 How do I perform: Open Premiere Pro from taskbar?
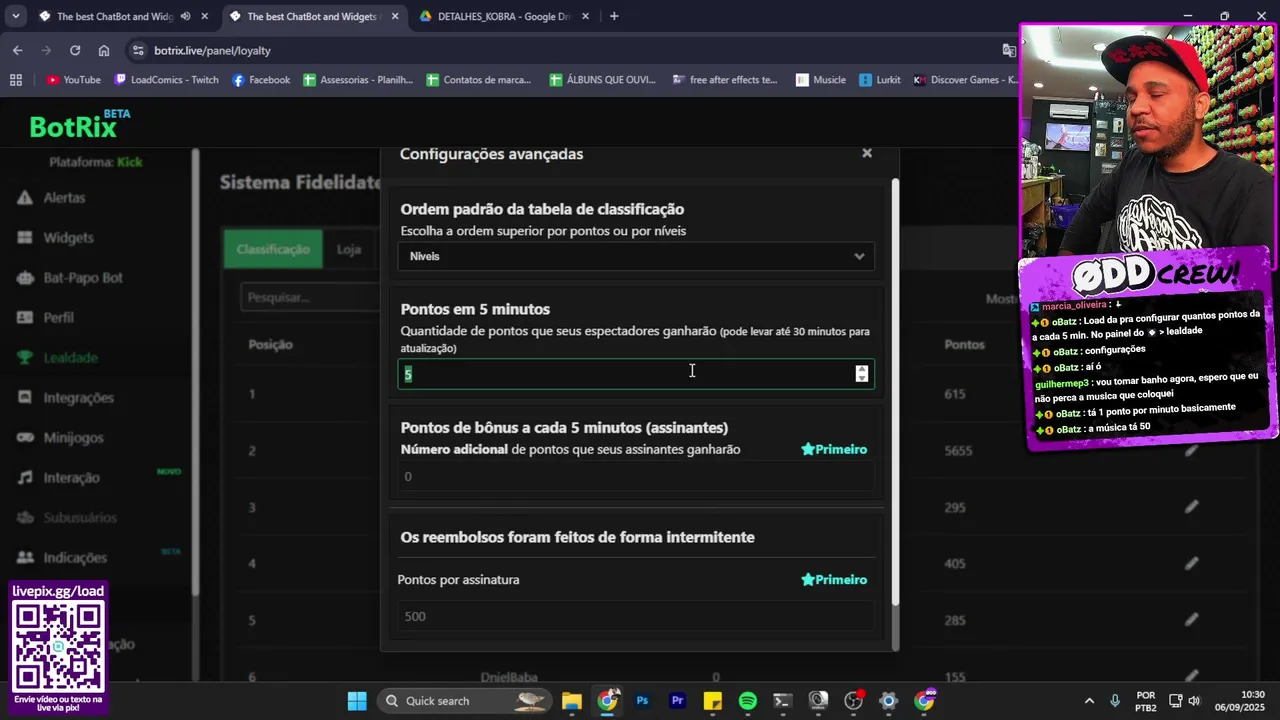[x=677, y=701]
